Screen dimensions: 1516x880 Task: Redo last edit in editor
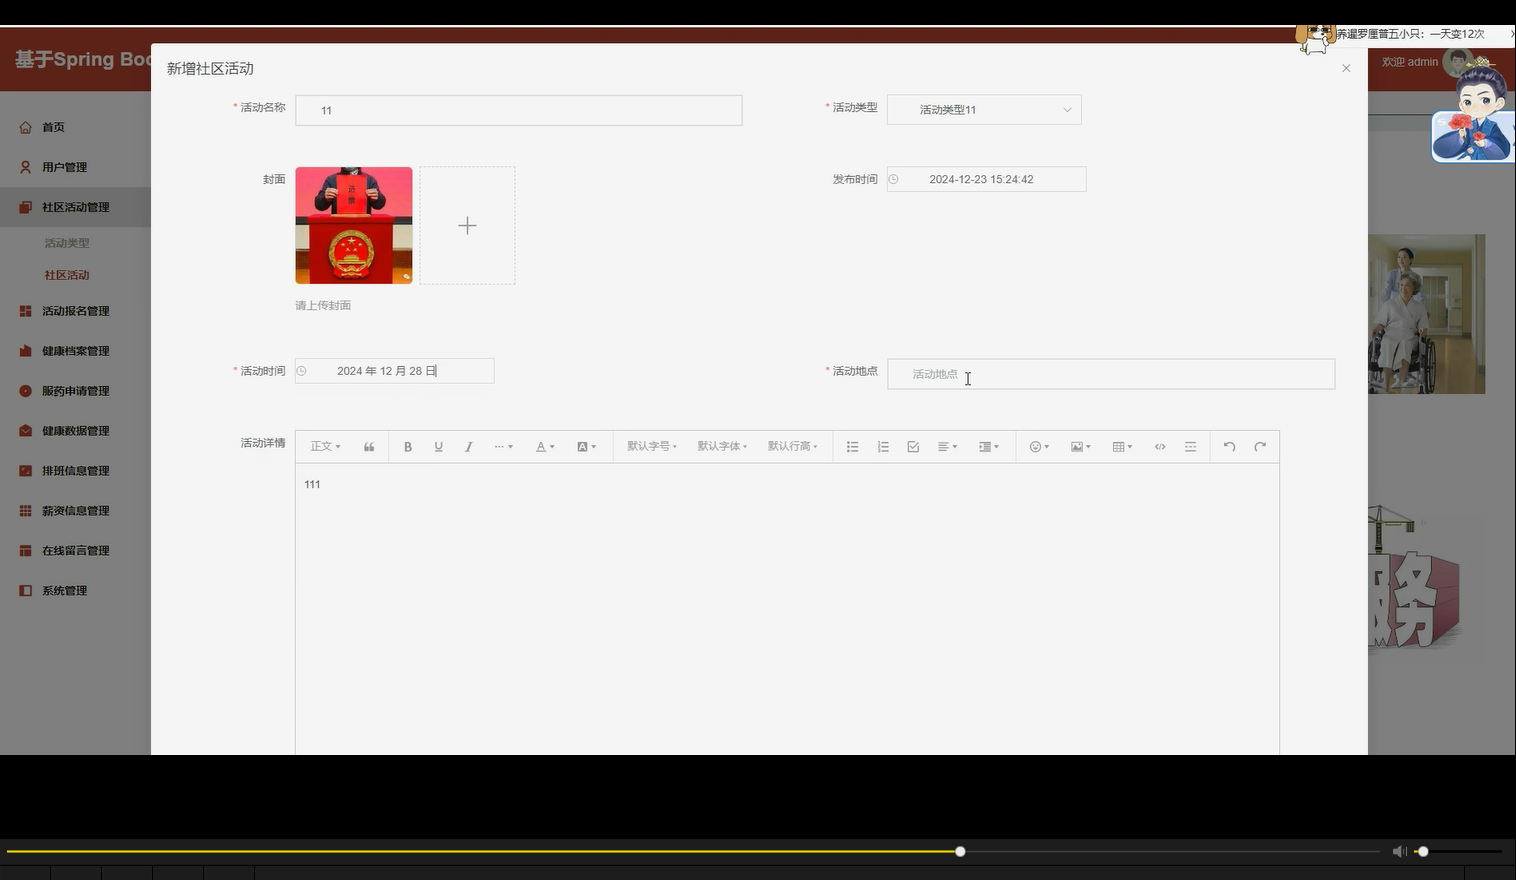(1260, 447)
